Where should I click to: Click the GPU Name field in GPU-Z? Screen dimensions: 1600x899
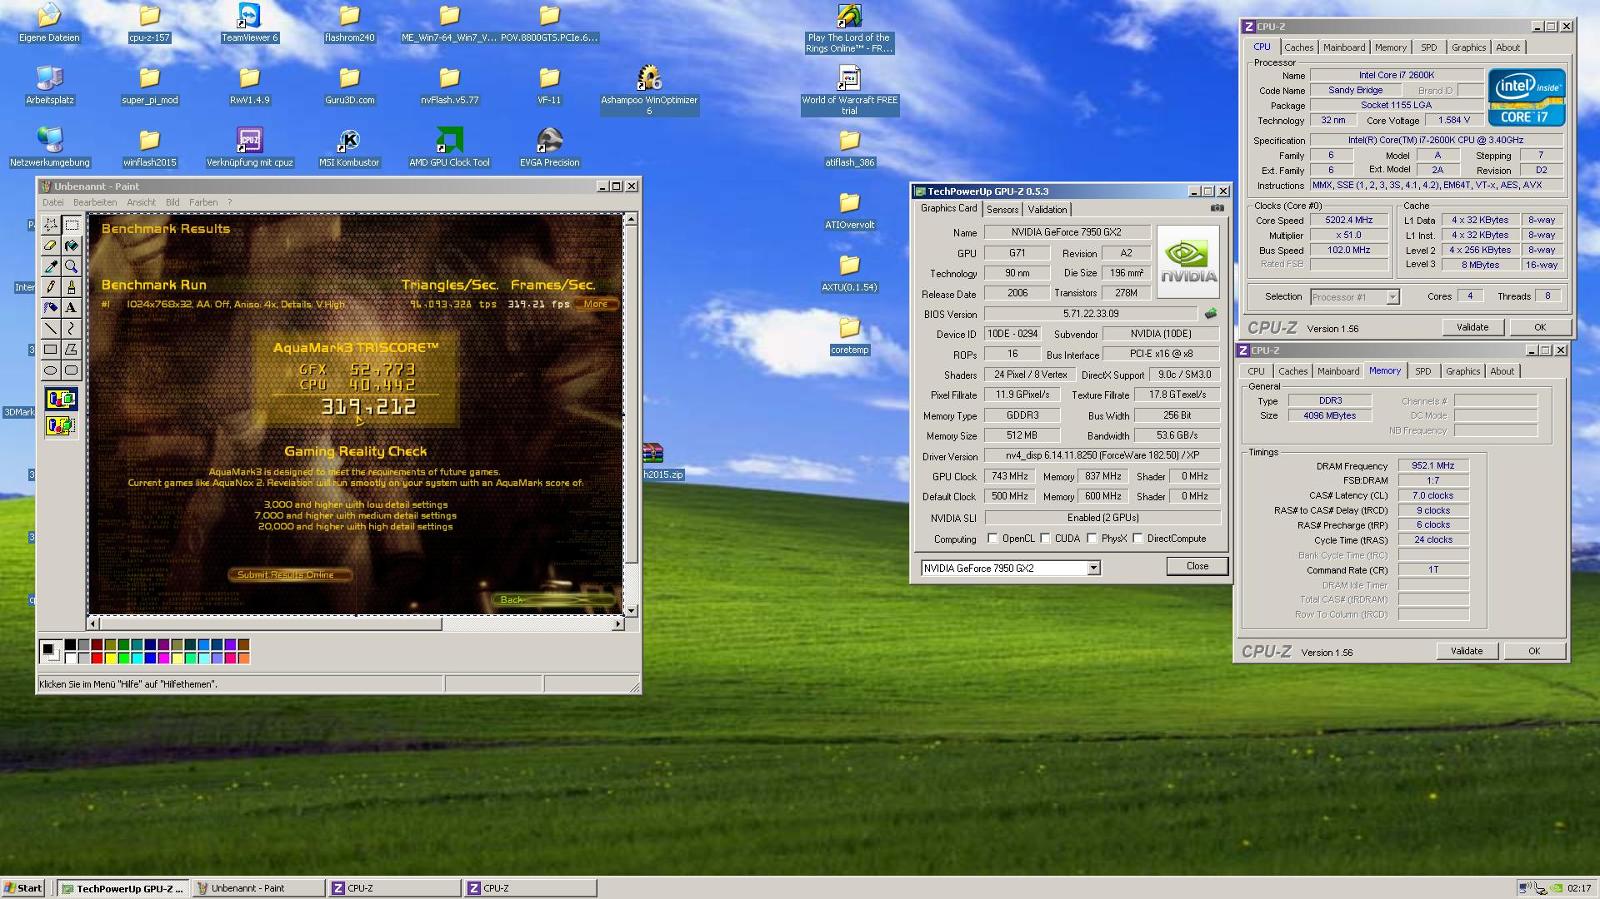click(x=1066, y=232)
